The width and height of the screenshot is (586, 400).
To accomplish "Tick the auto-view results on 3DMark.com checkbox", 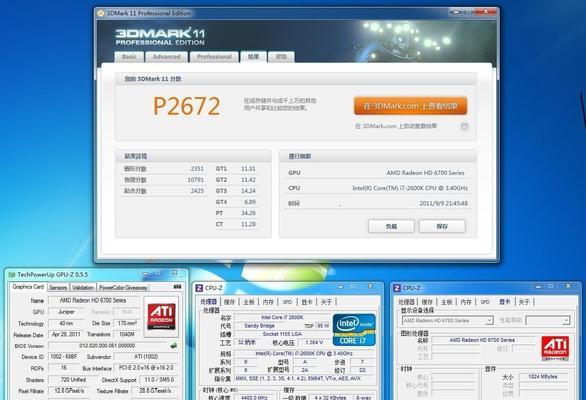I will (464, 126).
